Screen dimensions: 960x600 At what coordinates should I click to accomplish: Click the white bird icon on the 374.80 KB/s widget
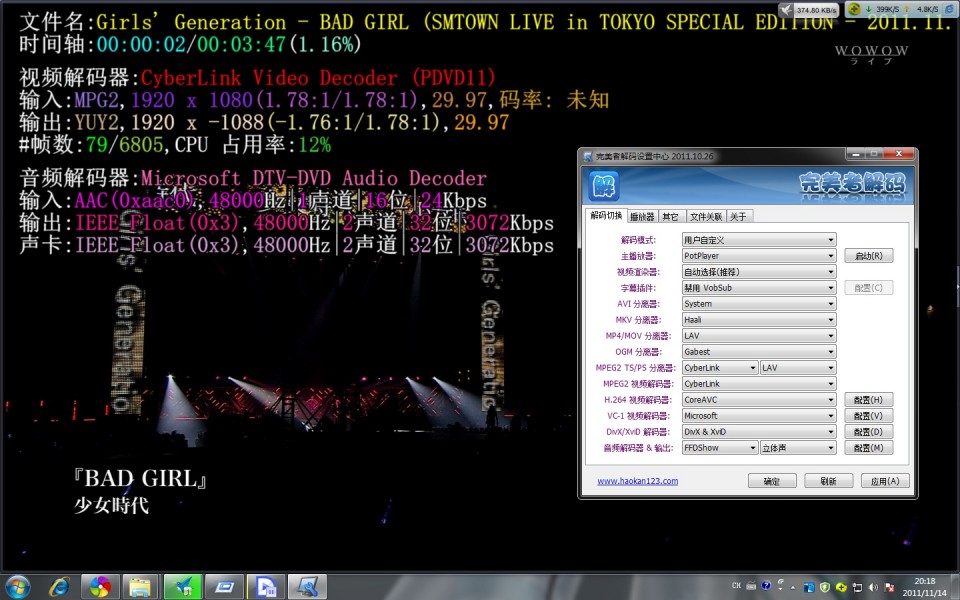[787, 10]
